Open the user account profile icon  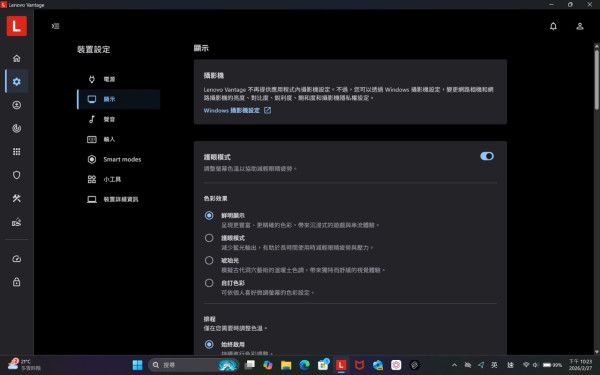580,26
